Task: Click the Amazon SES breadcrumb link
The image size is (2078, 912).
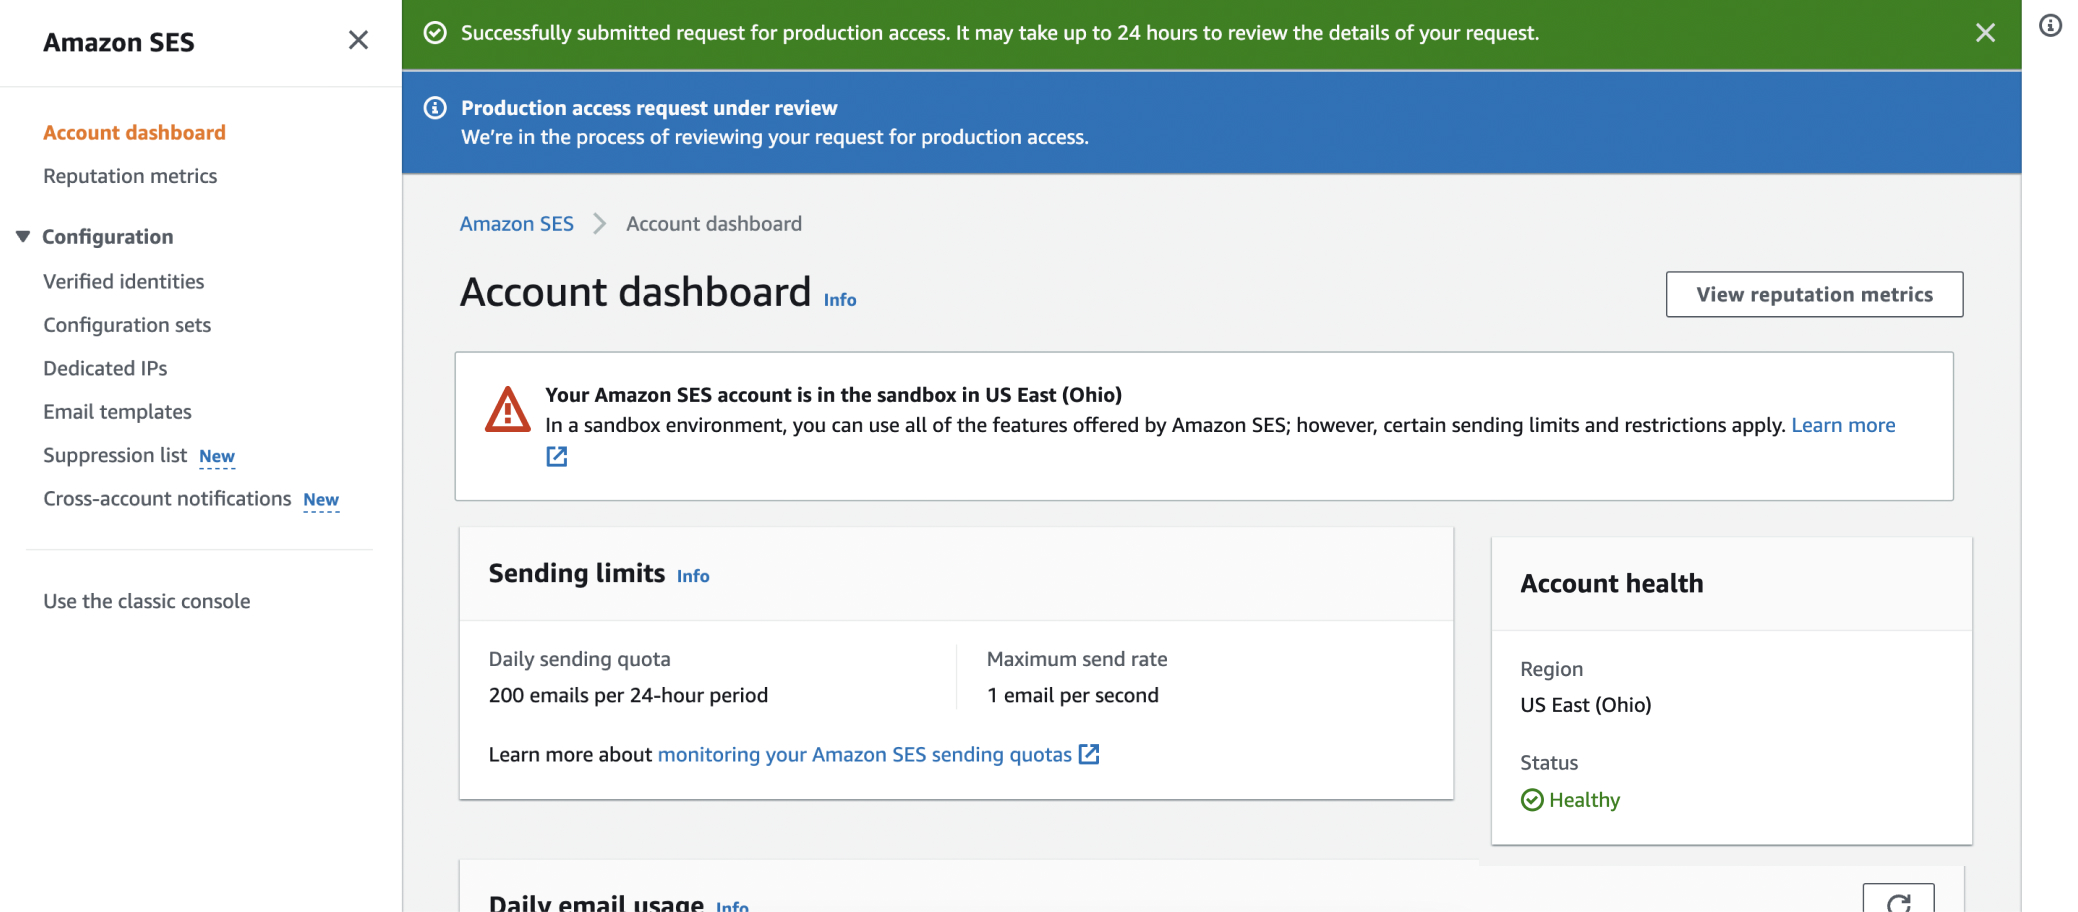Action: click(x=516, y=223)
